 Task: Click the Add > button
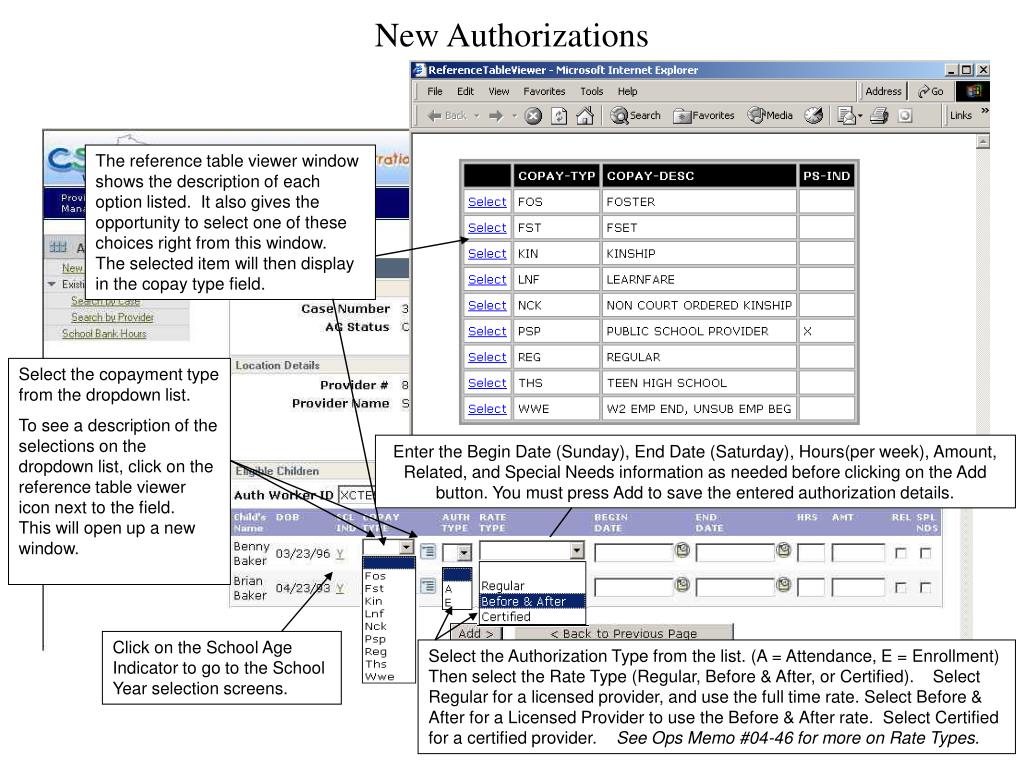(476, 633)
